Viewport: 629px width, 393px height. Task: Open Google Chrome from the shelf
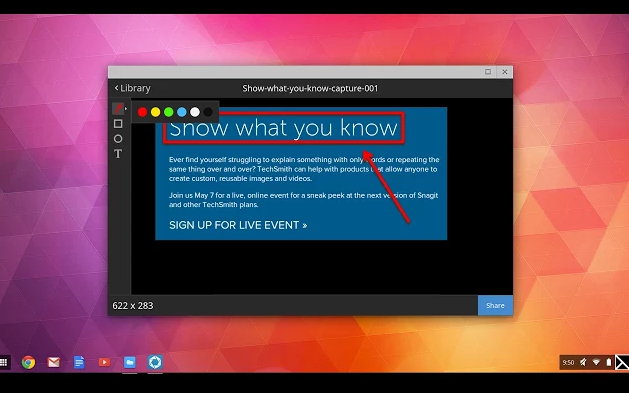28,363
